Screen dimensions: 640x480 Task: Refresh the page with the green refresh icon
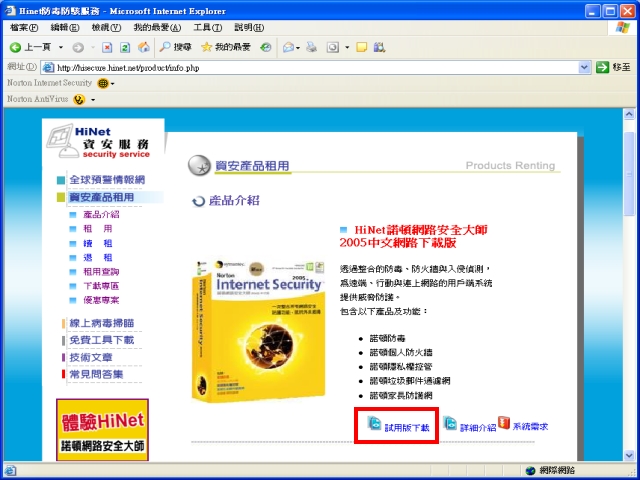pos(125,48)
